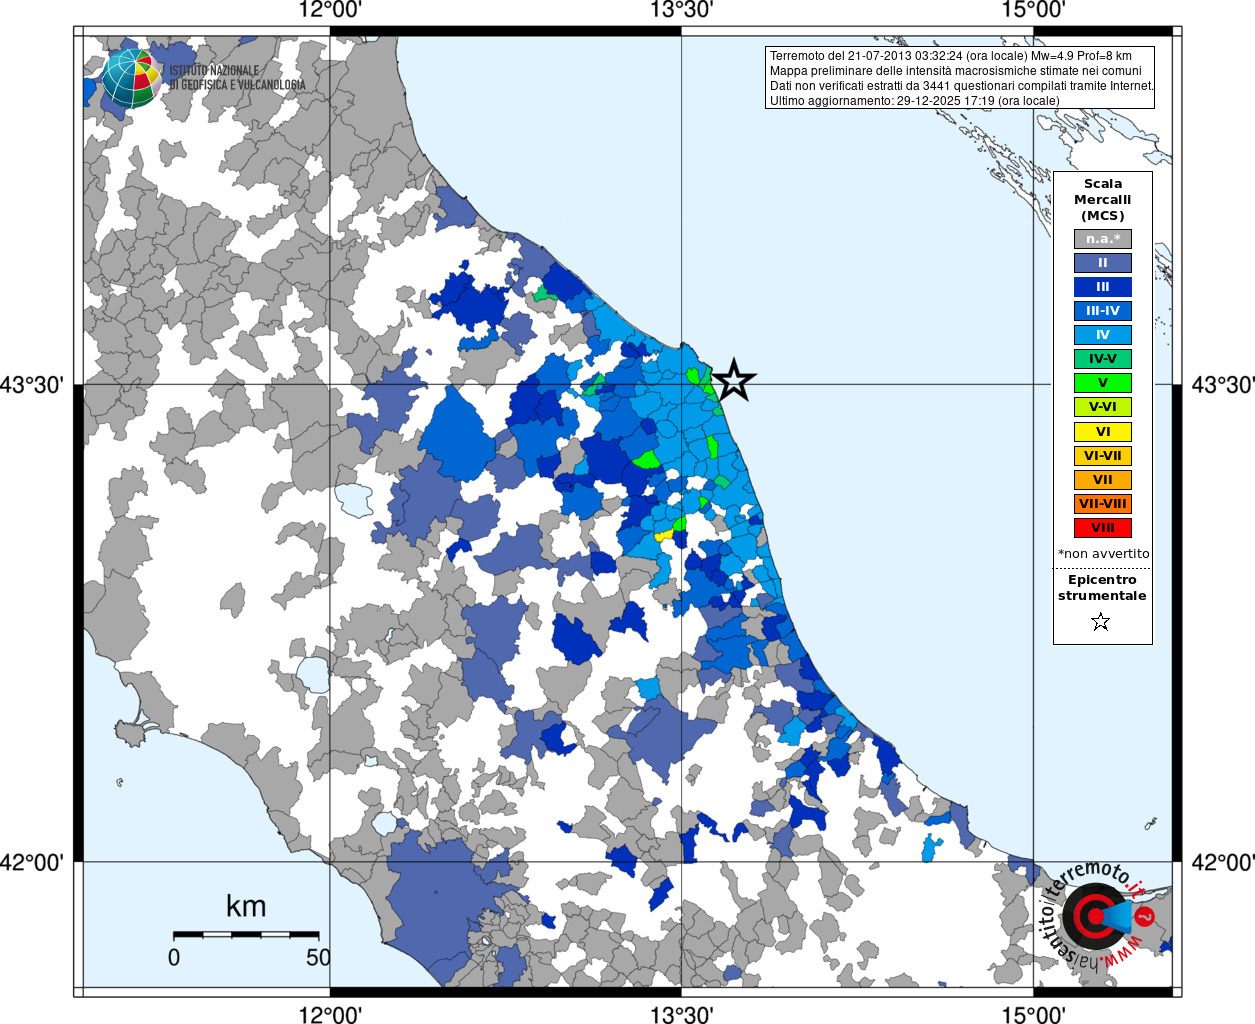
Task: Click the right 42°00' latitude label
Action: coord(1222,862)
